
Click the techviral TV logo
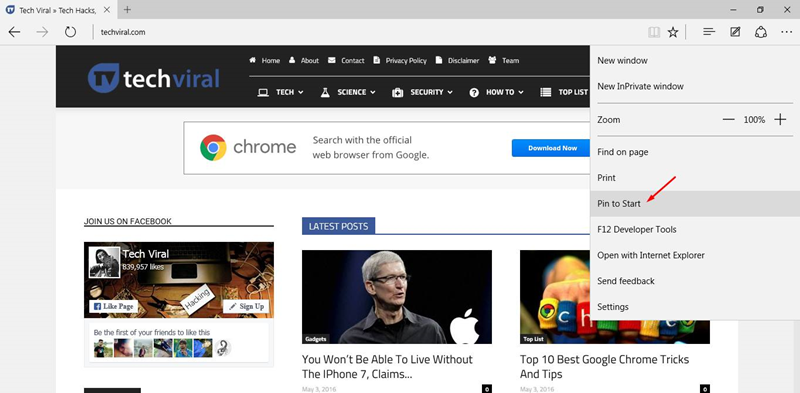(x=104, y=78)
